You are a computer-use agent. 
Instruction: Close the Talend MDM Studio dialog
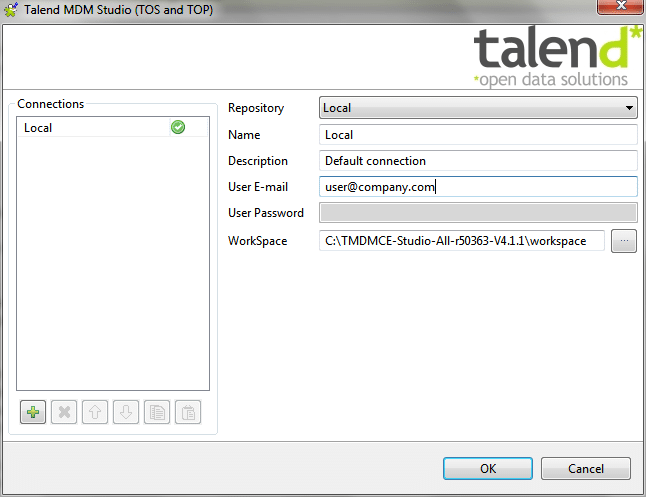tap(613, 10)
